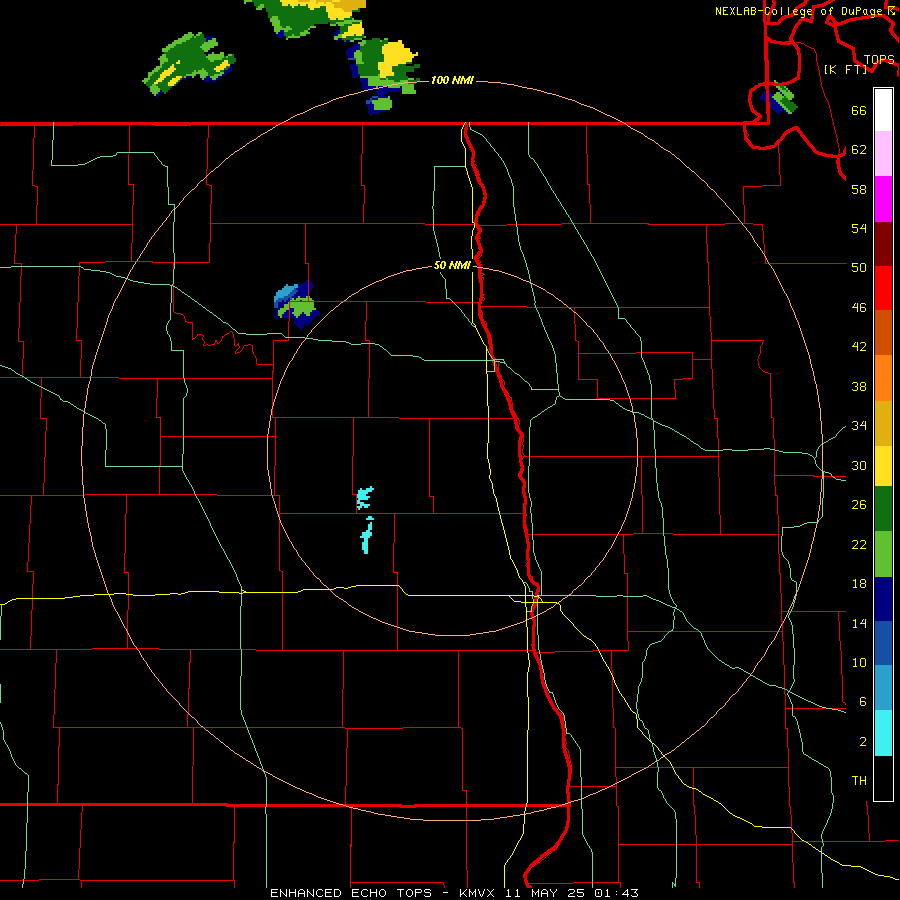Click the "KMVX" radar site identifier
The image size is (900, 900).
tap(476, 893)
